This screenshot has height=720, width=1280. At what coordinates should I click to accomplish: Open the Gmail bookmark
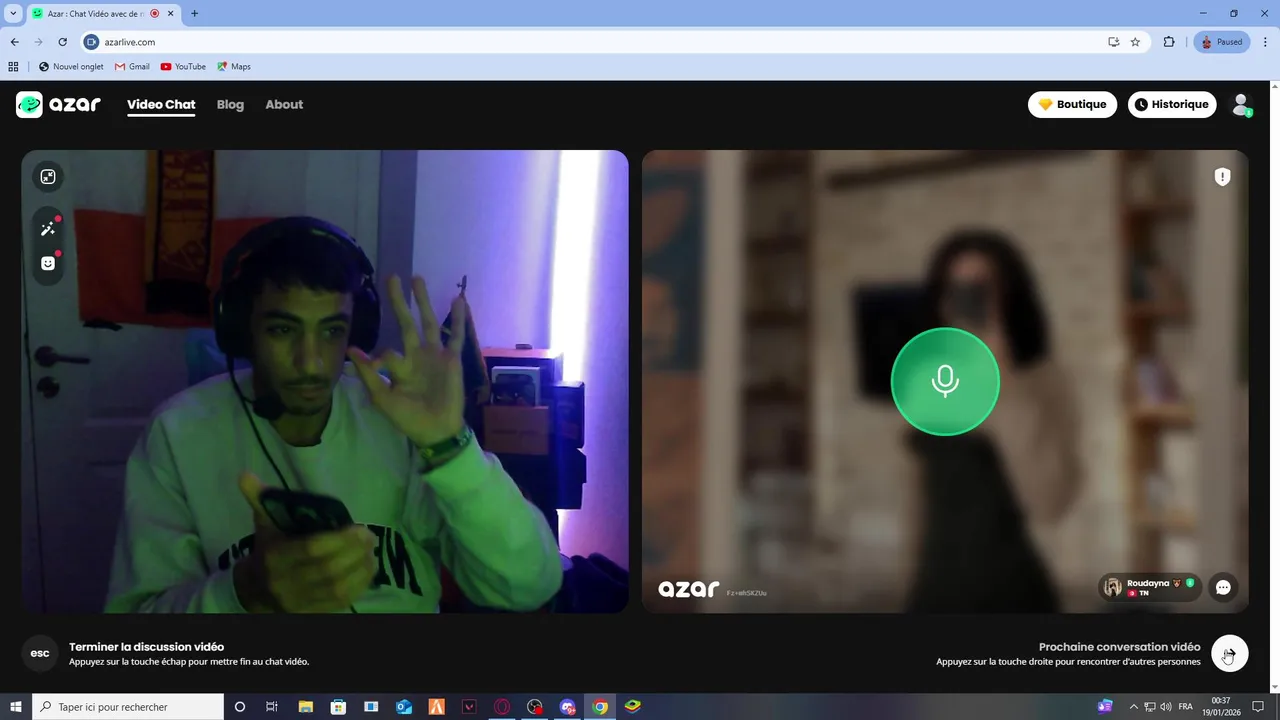132,67
